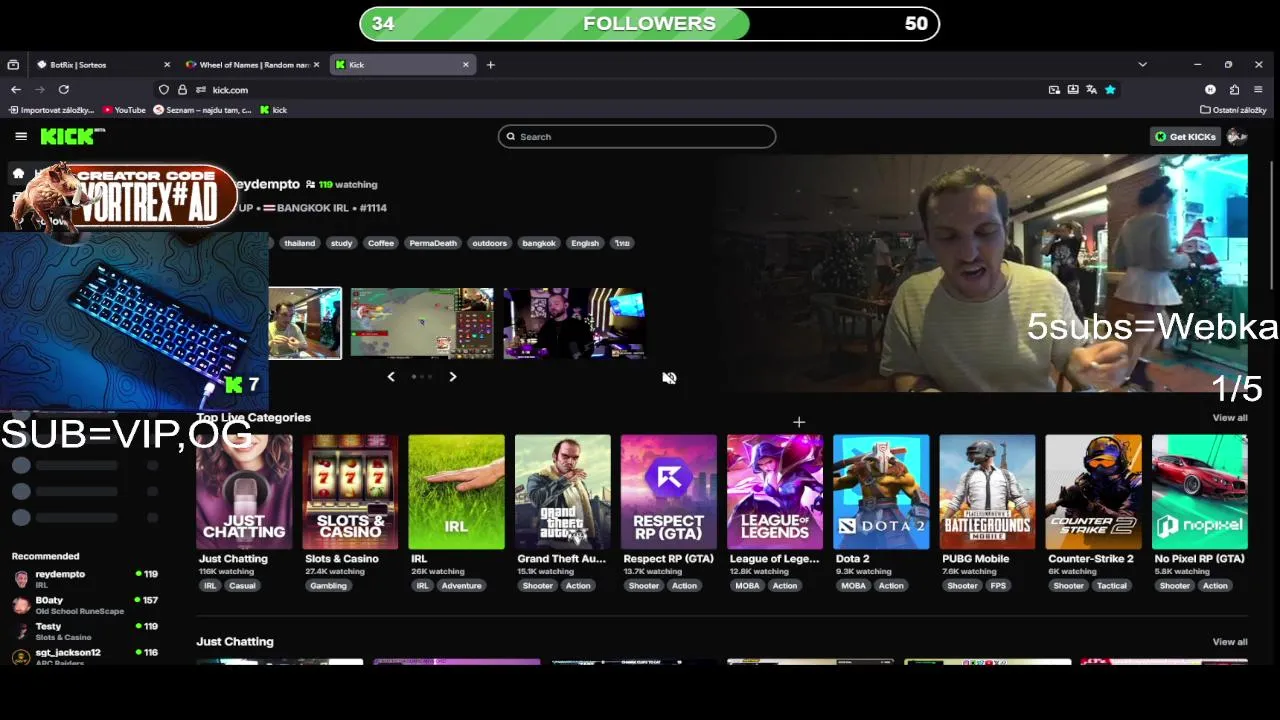Screen dimensions: 1280x720
Task: Open the Firefox application menu icon
Action: [1258, 90]
